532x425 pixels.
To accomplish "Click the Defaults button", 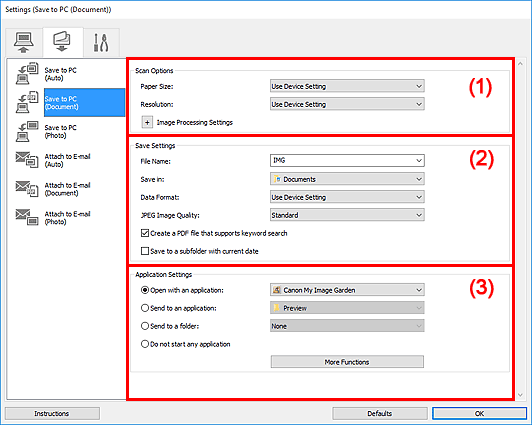I will [380, 413].
